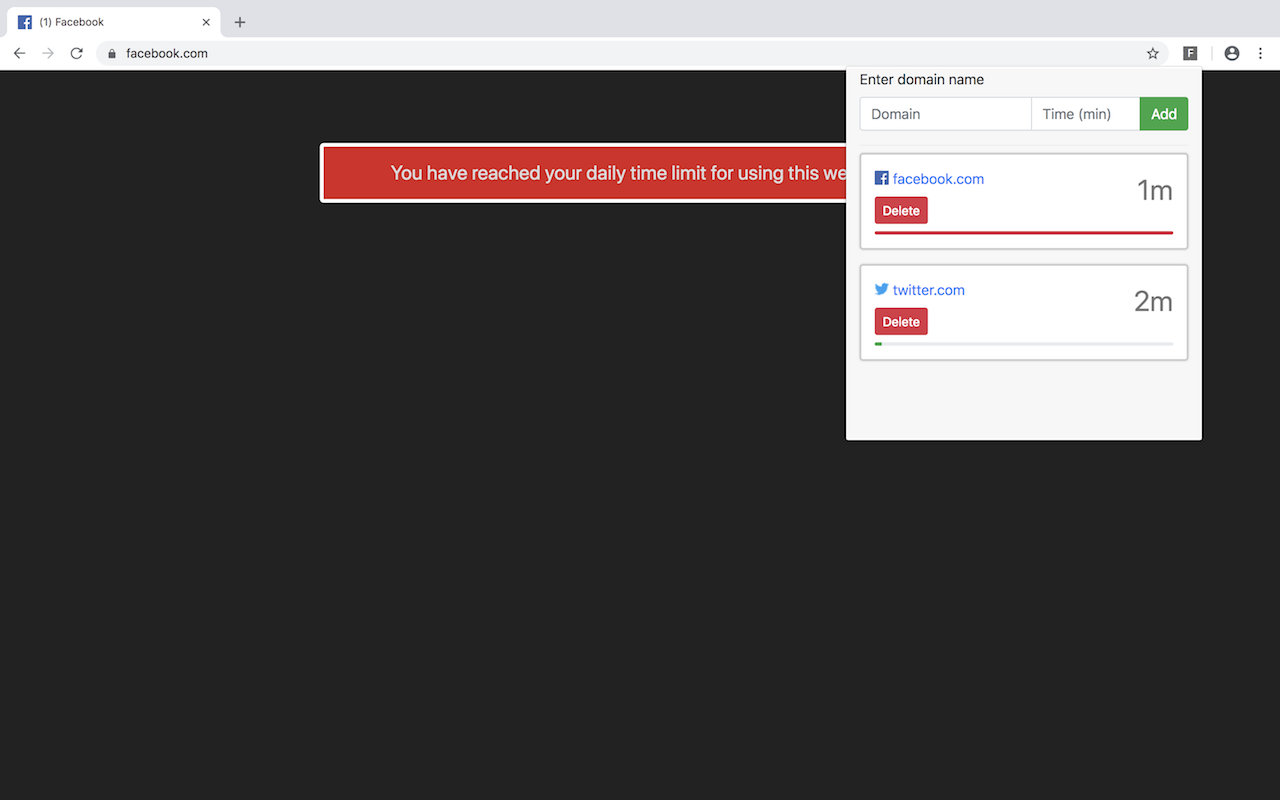Select the (1) Facebook tab
Screen dimensions: 1280x800
(x=113, y=22)
